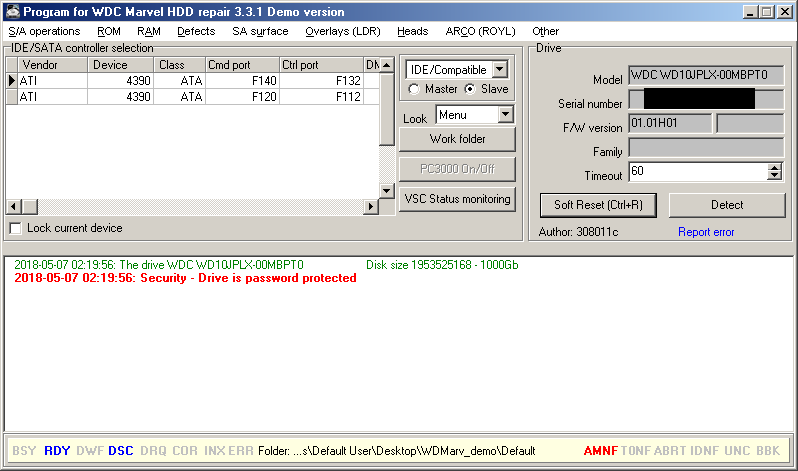Click the program icon in the title bar
This screenshot has width=798, height=471.
pyautogui.click(x=13, y=11)
